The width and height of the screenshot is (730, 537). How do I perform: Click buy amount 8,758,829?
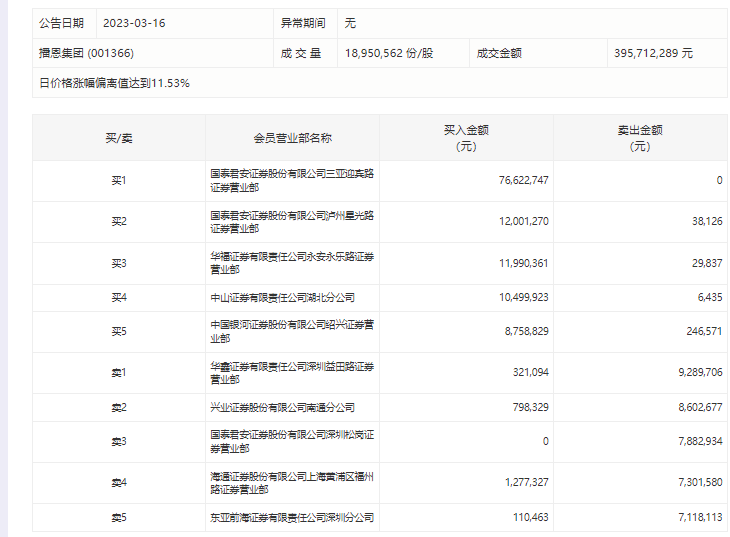[x=527, y=331]
